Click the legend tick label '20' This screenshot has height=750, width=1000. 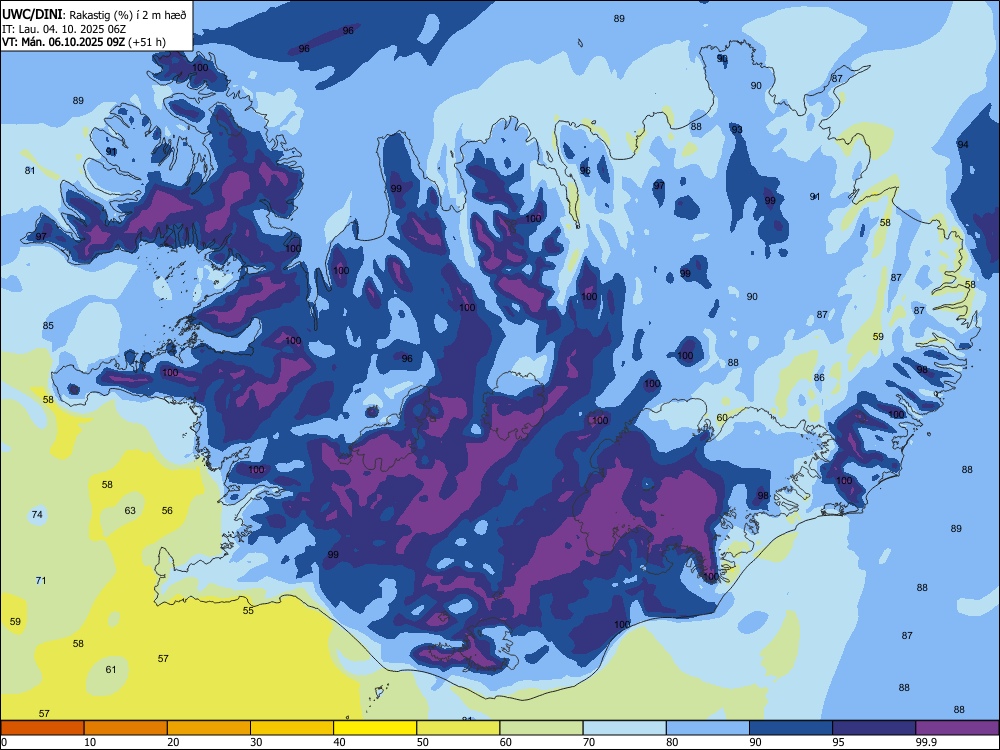[173, 742]
